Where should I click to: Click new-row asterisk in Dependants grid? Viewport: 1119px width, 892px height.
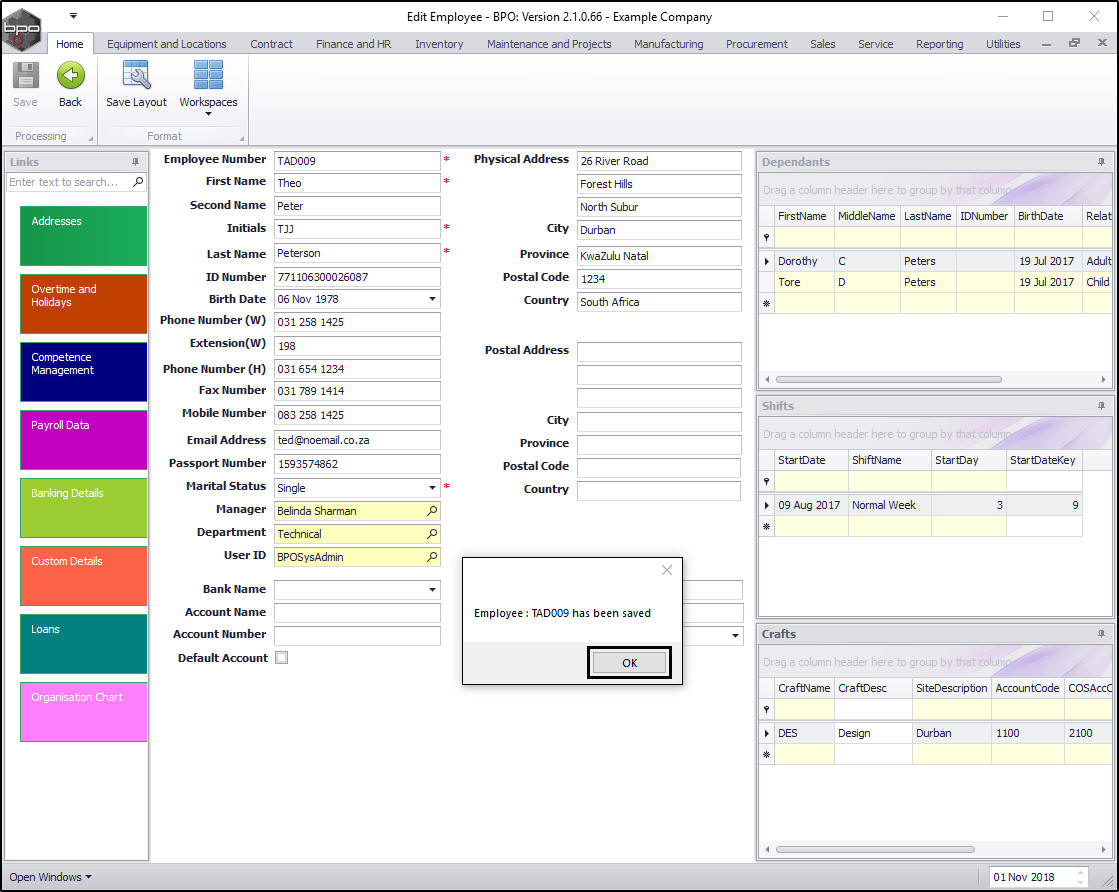pos(767,304)
